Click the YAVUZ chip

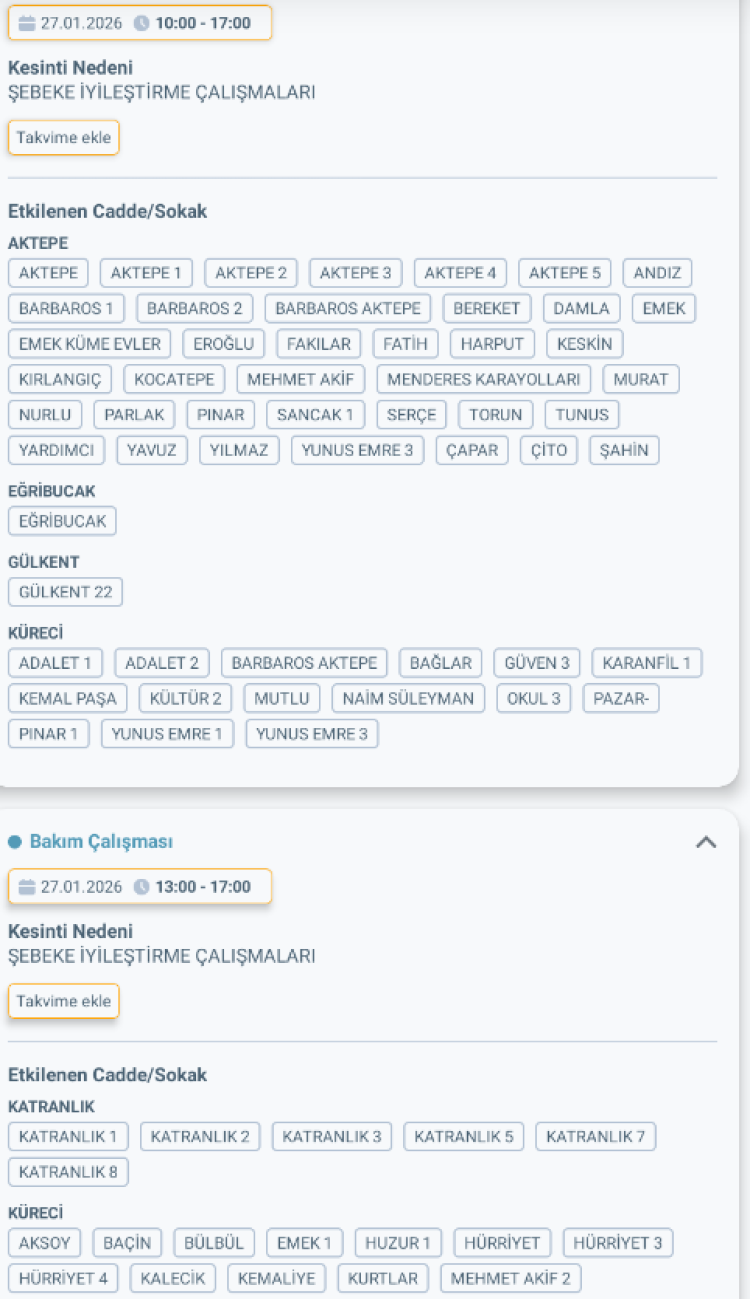click(152, 450)
